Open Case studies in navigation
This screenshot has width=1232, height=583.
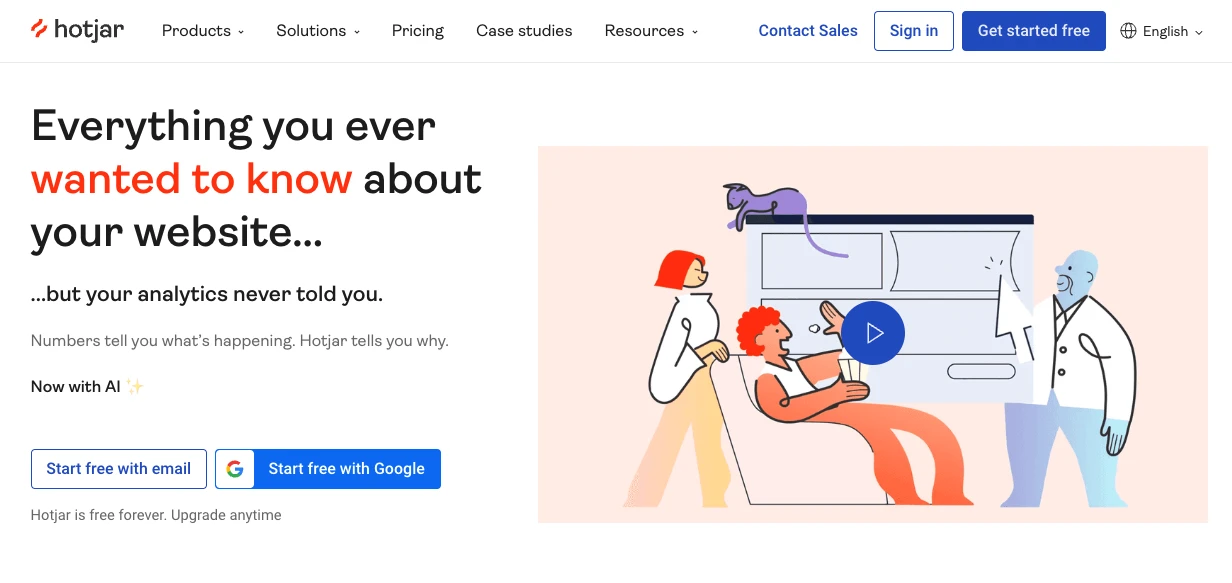tap(524, 31)
